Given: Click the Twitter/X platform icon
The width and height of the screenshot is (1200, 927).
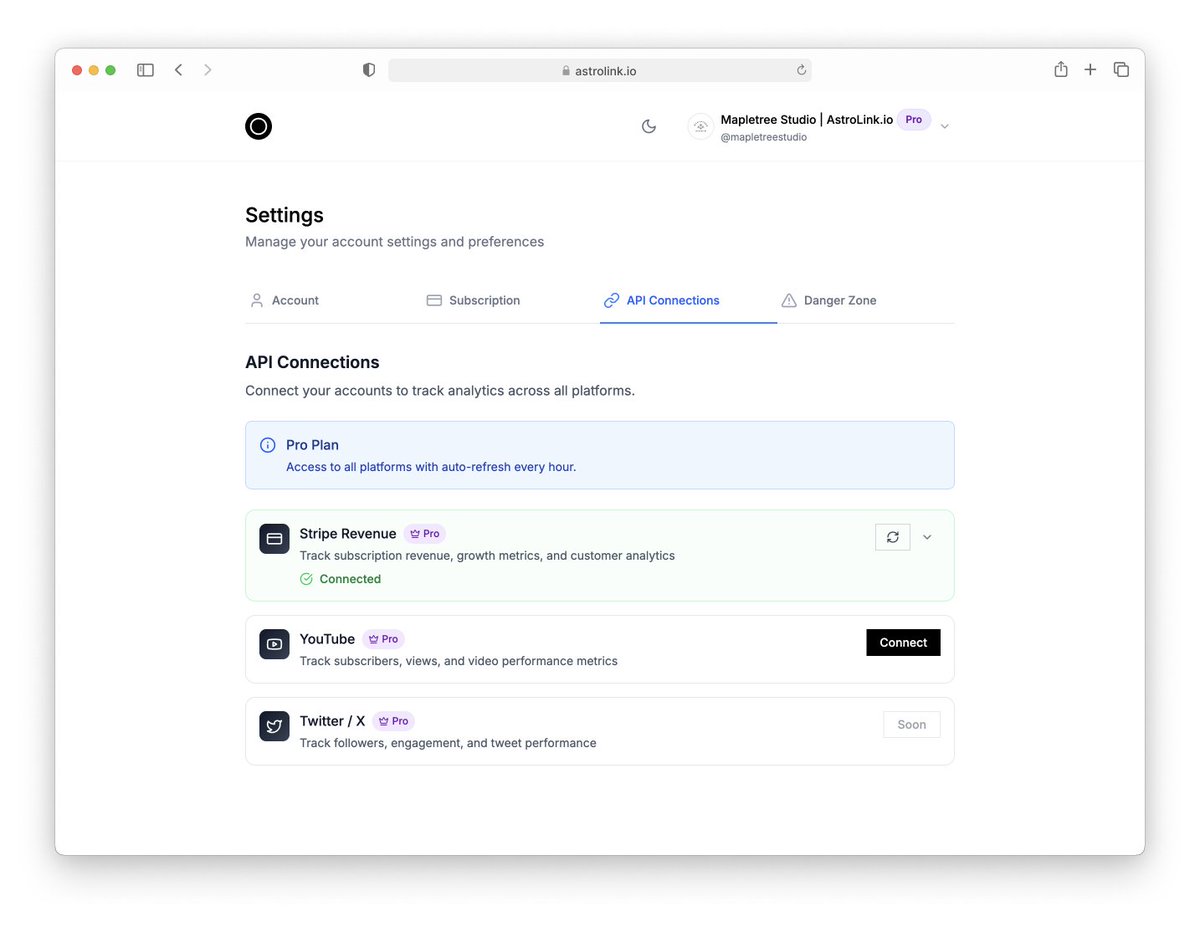Looking at the screenshot, I should pyautogui.click(x=274, y=726).
